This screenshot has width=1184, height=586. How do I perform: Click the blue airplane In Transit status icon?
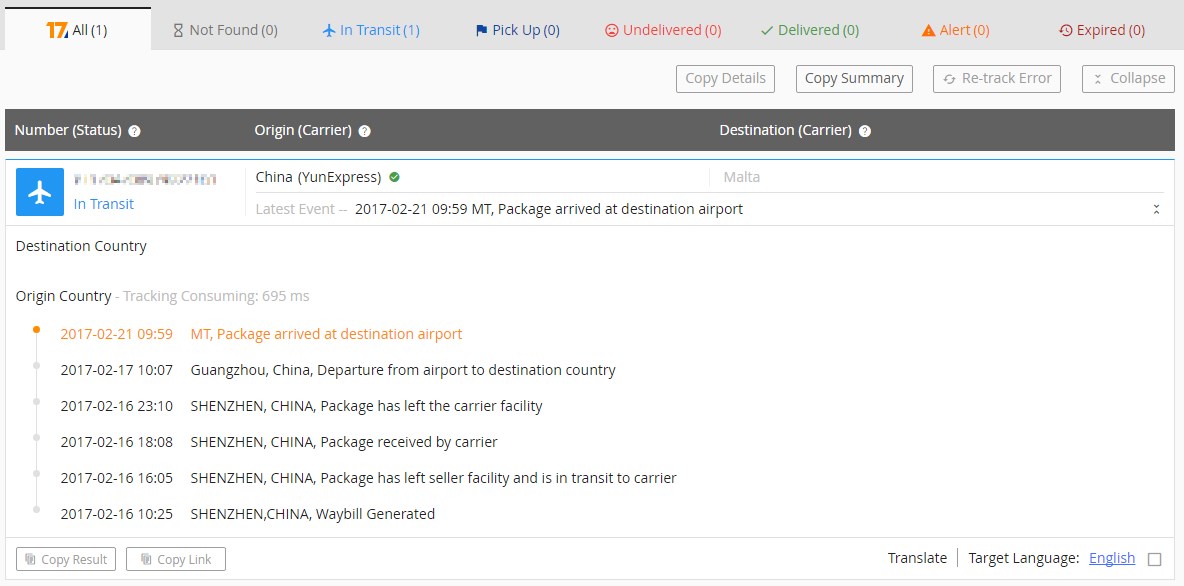click(40, 192)
